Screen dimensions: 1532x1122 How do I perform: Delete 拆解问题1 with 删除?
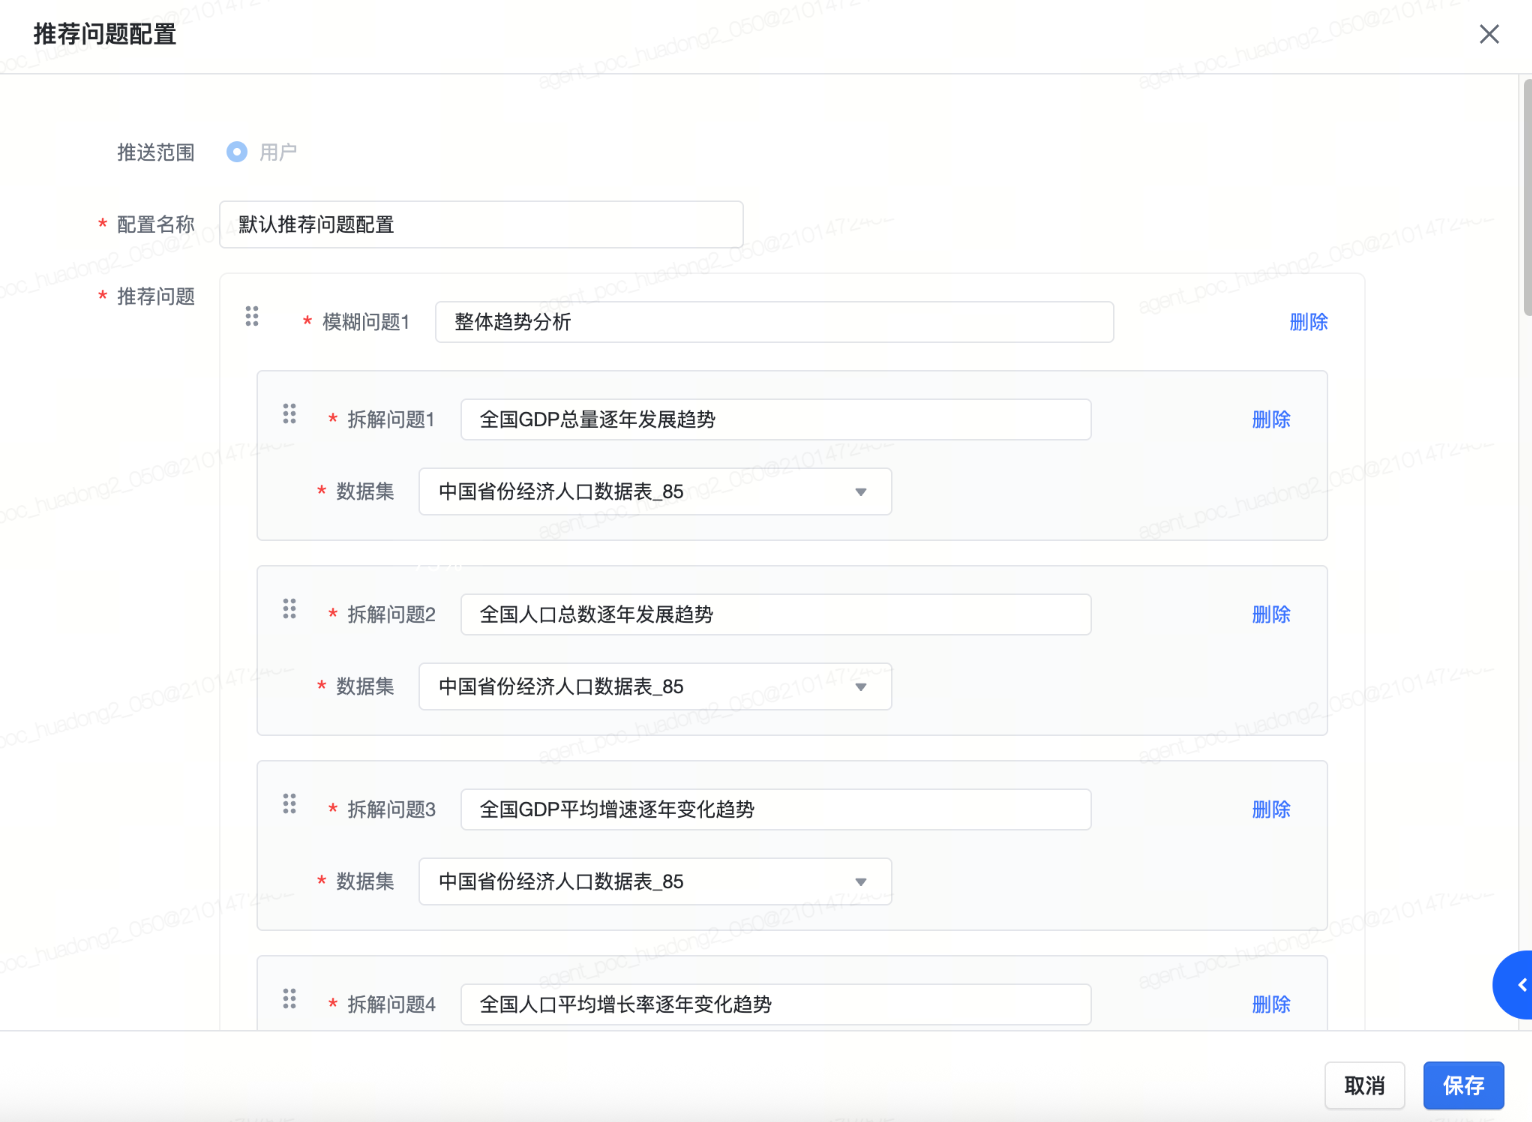pyautogui.click(x=1271, y=419)
